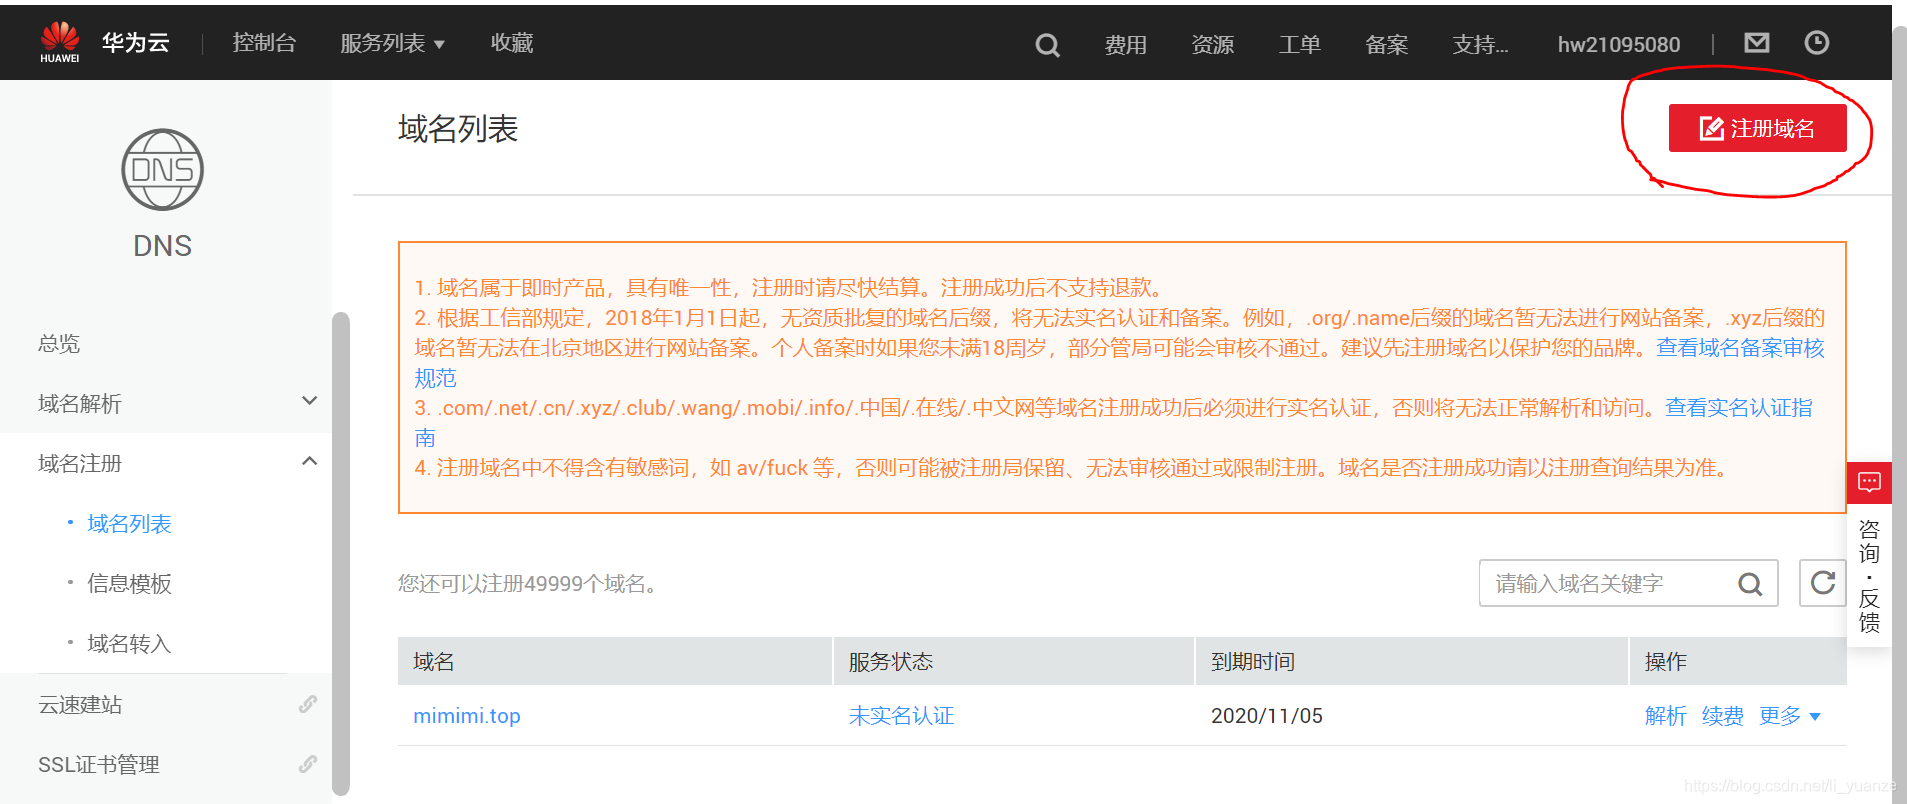
Task: Click the magnifier in domain keyword search box
Action: (x=1750, y=584)
